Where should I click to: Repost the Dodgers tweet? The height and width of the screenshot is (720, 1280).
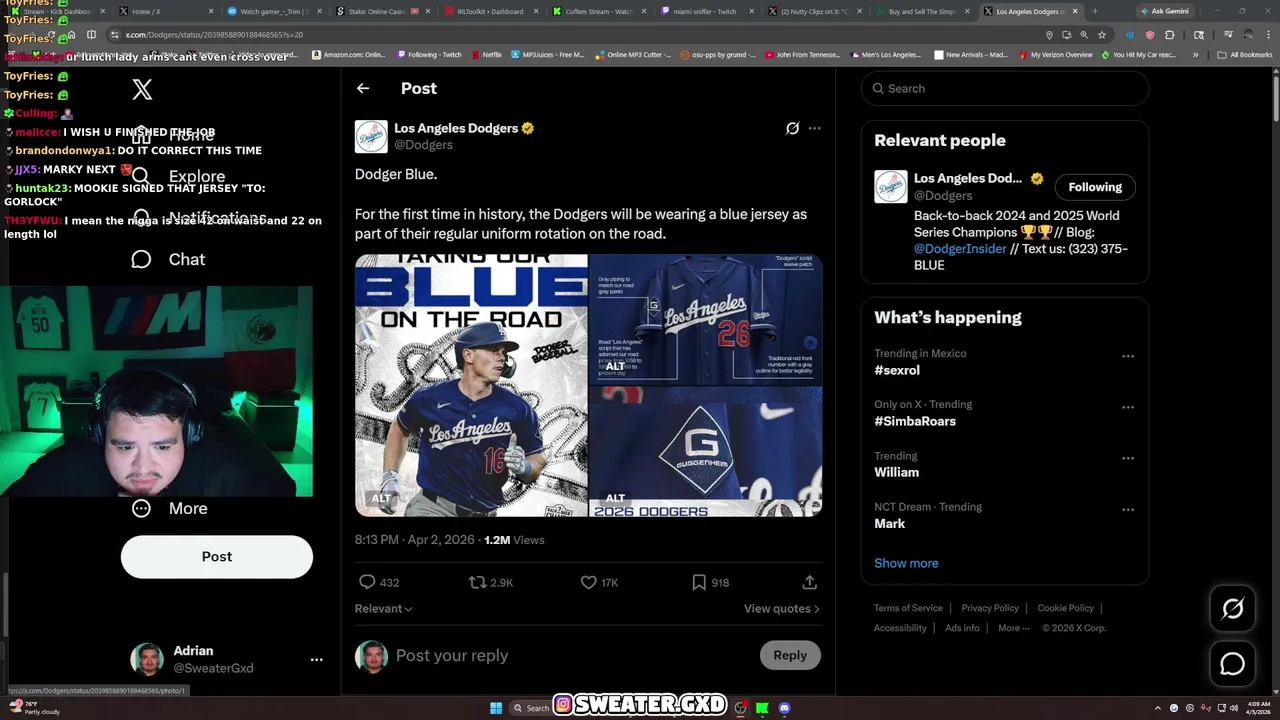click(478, 582)
